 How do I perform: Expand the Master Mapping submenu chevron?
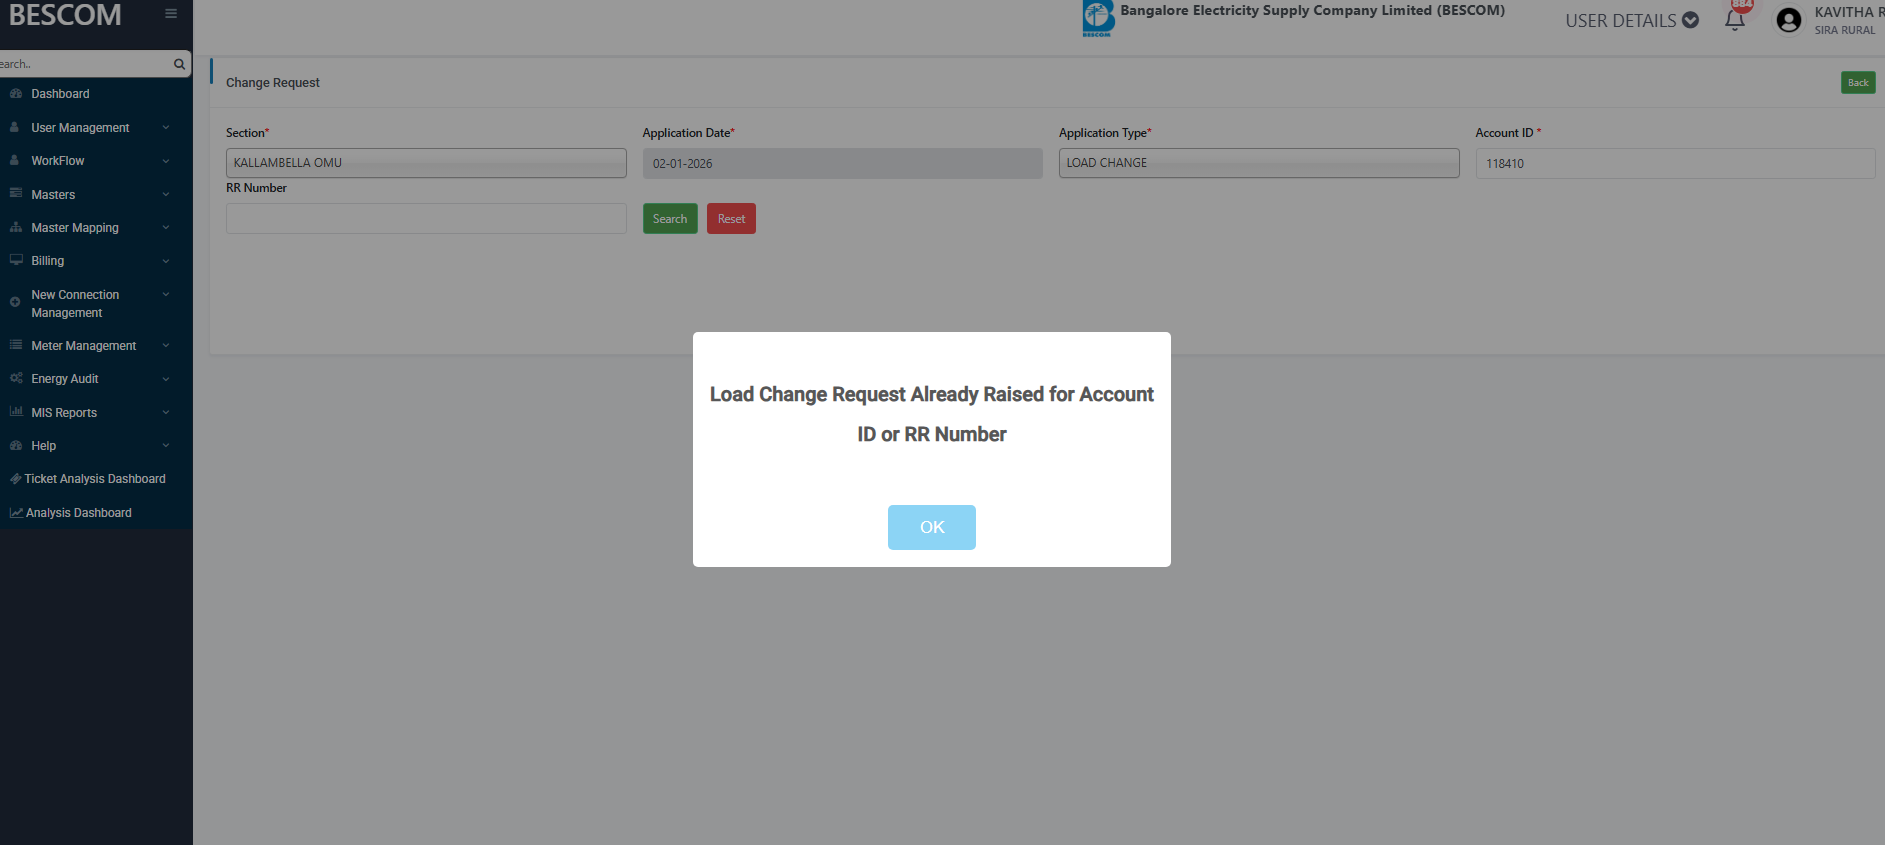166,227
